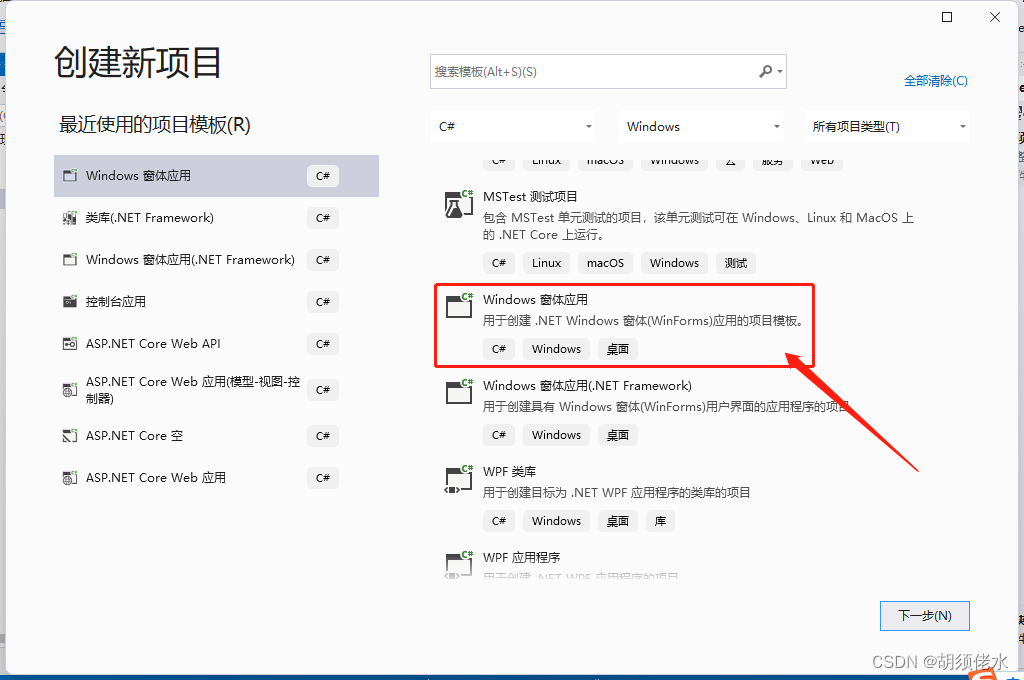Click the recent Windows 窗体应用(.NET Framework) icon
This screenshot has height=680, width=1024.
click(x=70, y=259)
